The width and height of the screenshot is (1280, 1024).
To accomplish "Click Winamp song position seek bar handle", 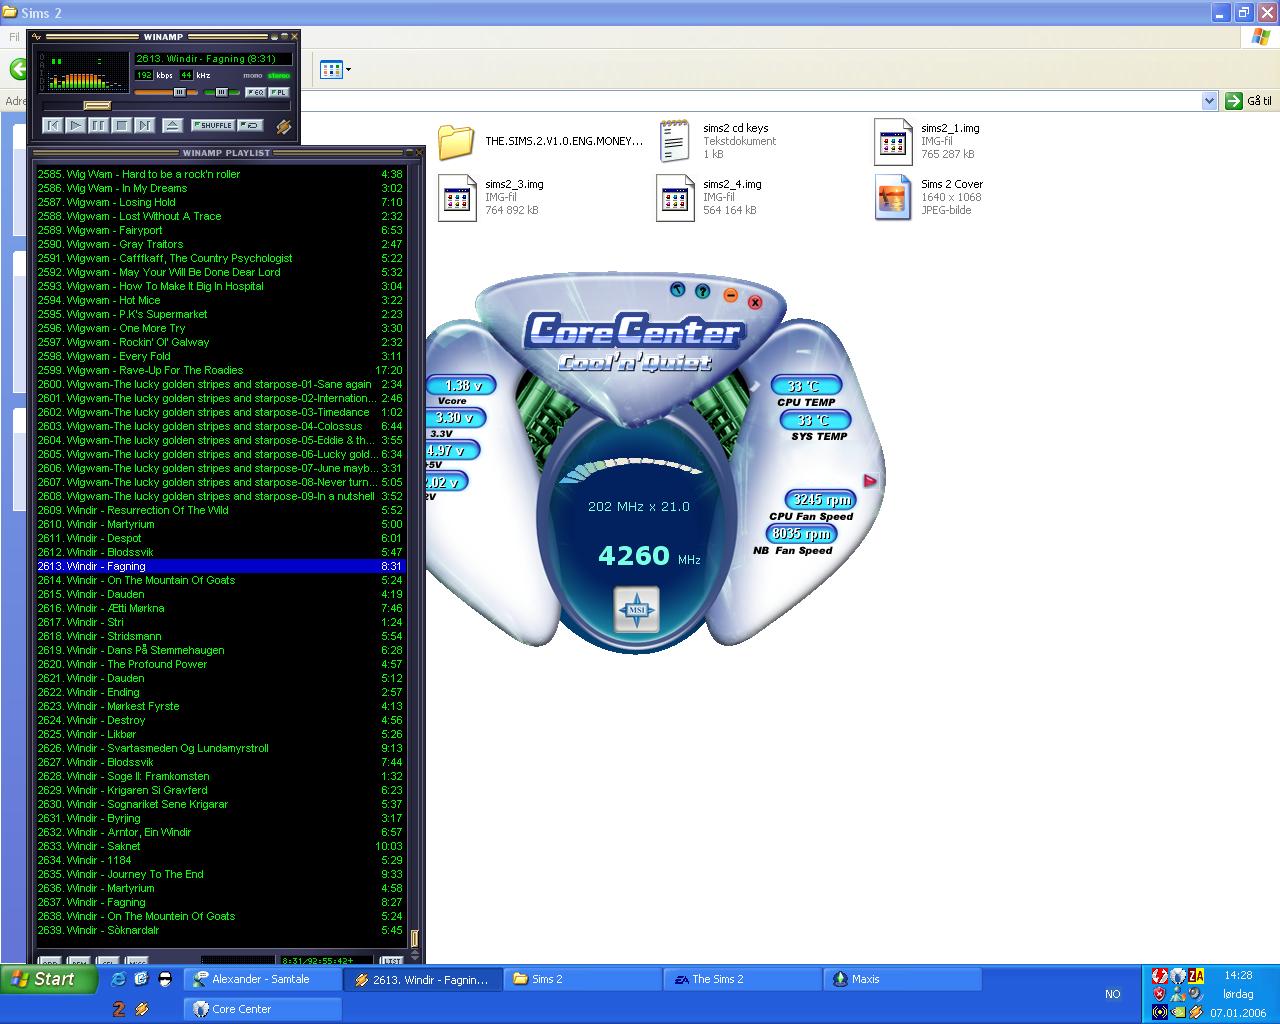I will (97, 105).
